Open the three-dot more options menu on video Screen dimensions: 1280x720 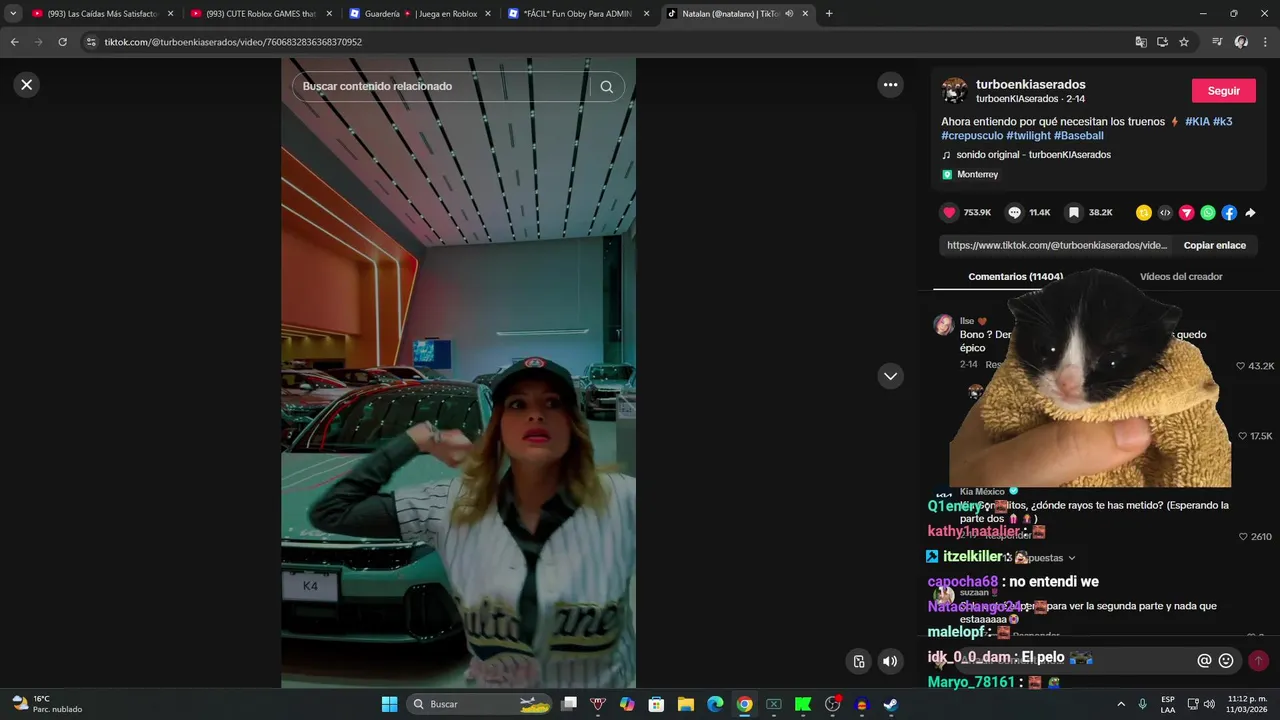tap(890, 85)
